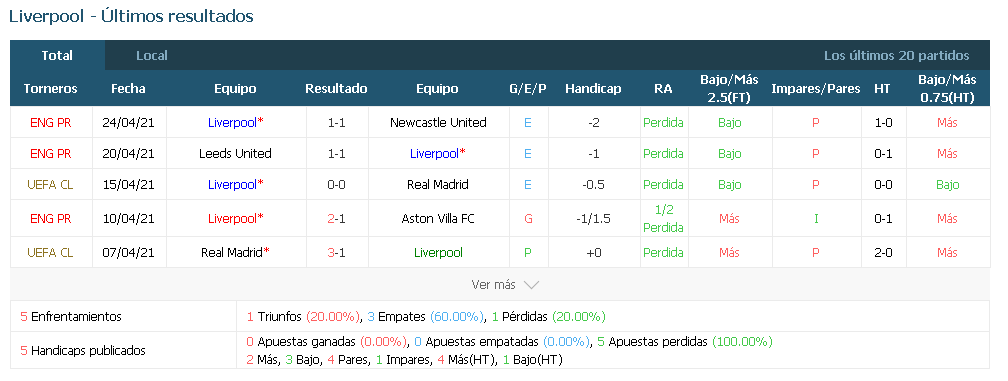
Task: Click the Handicap column header
Action: point(593,89)
